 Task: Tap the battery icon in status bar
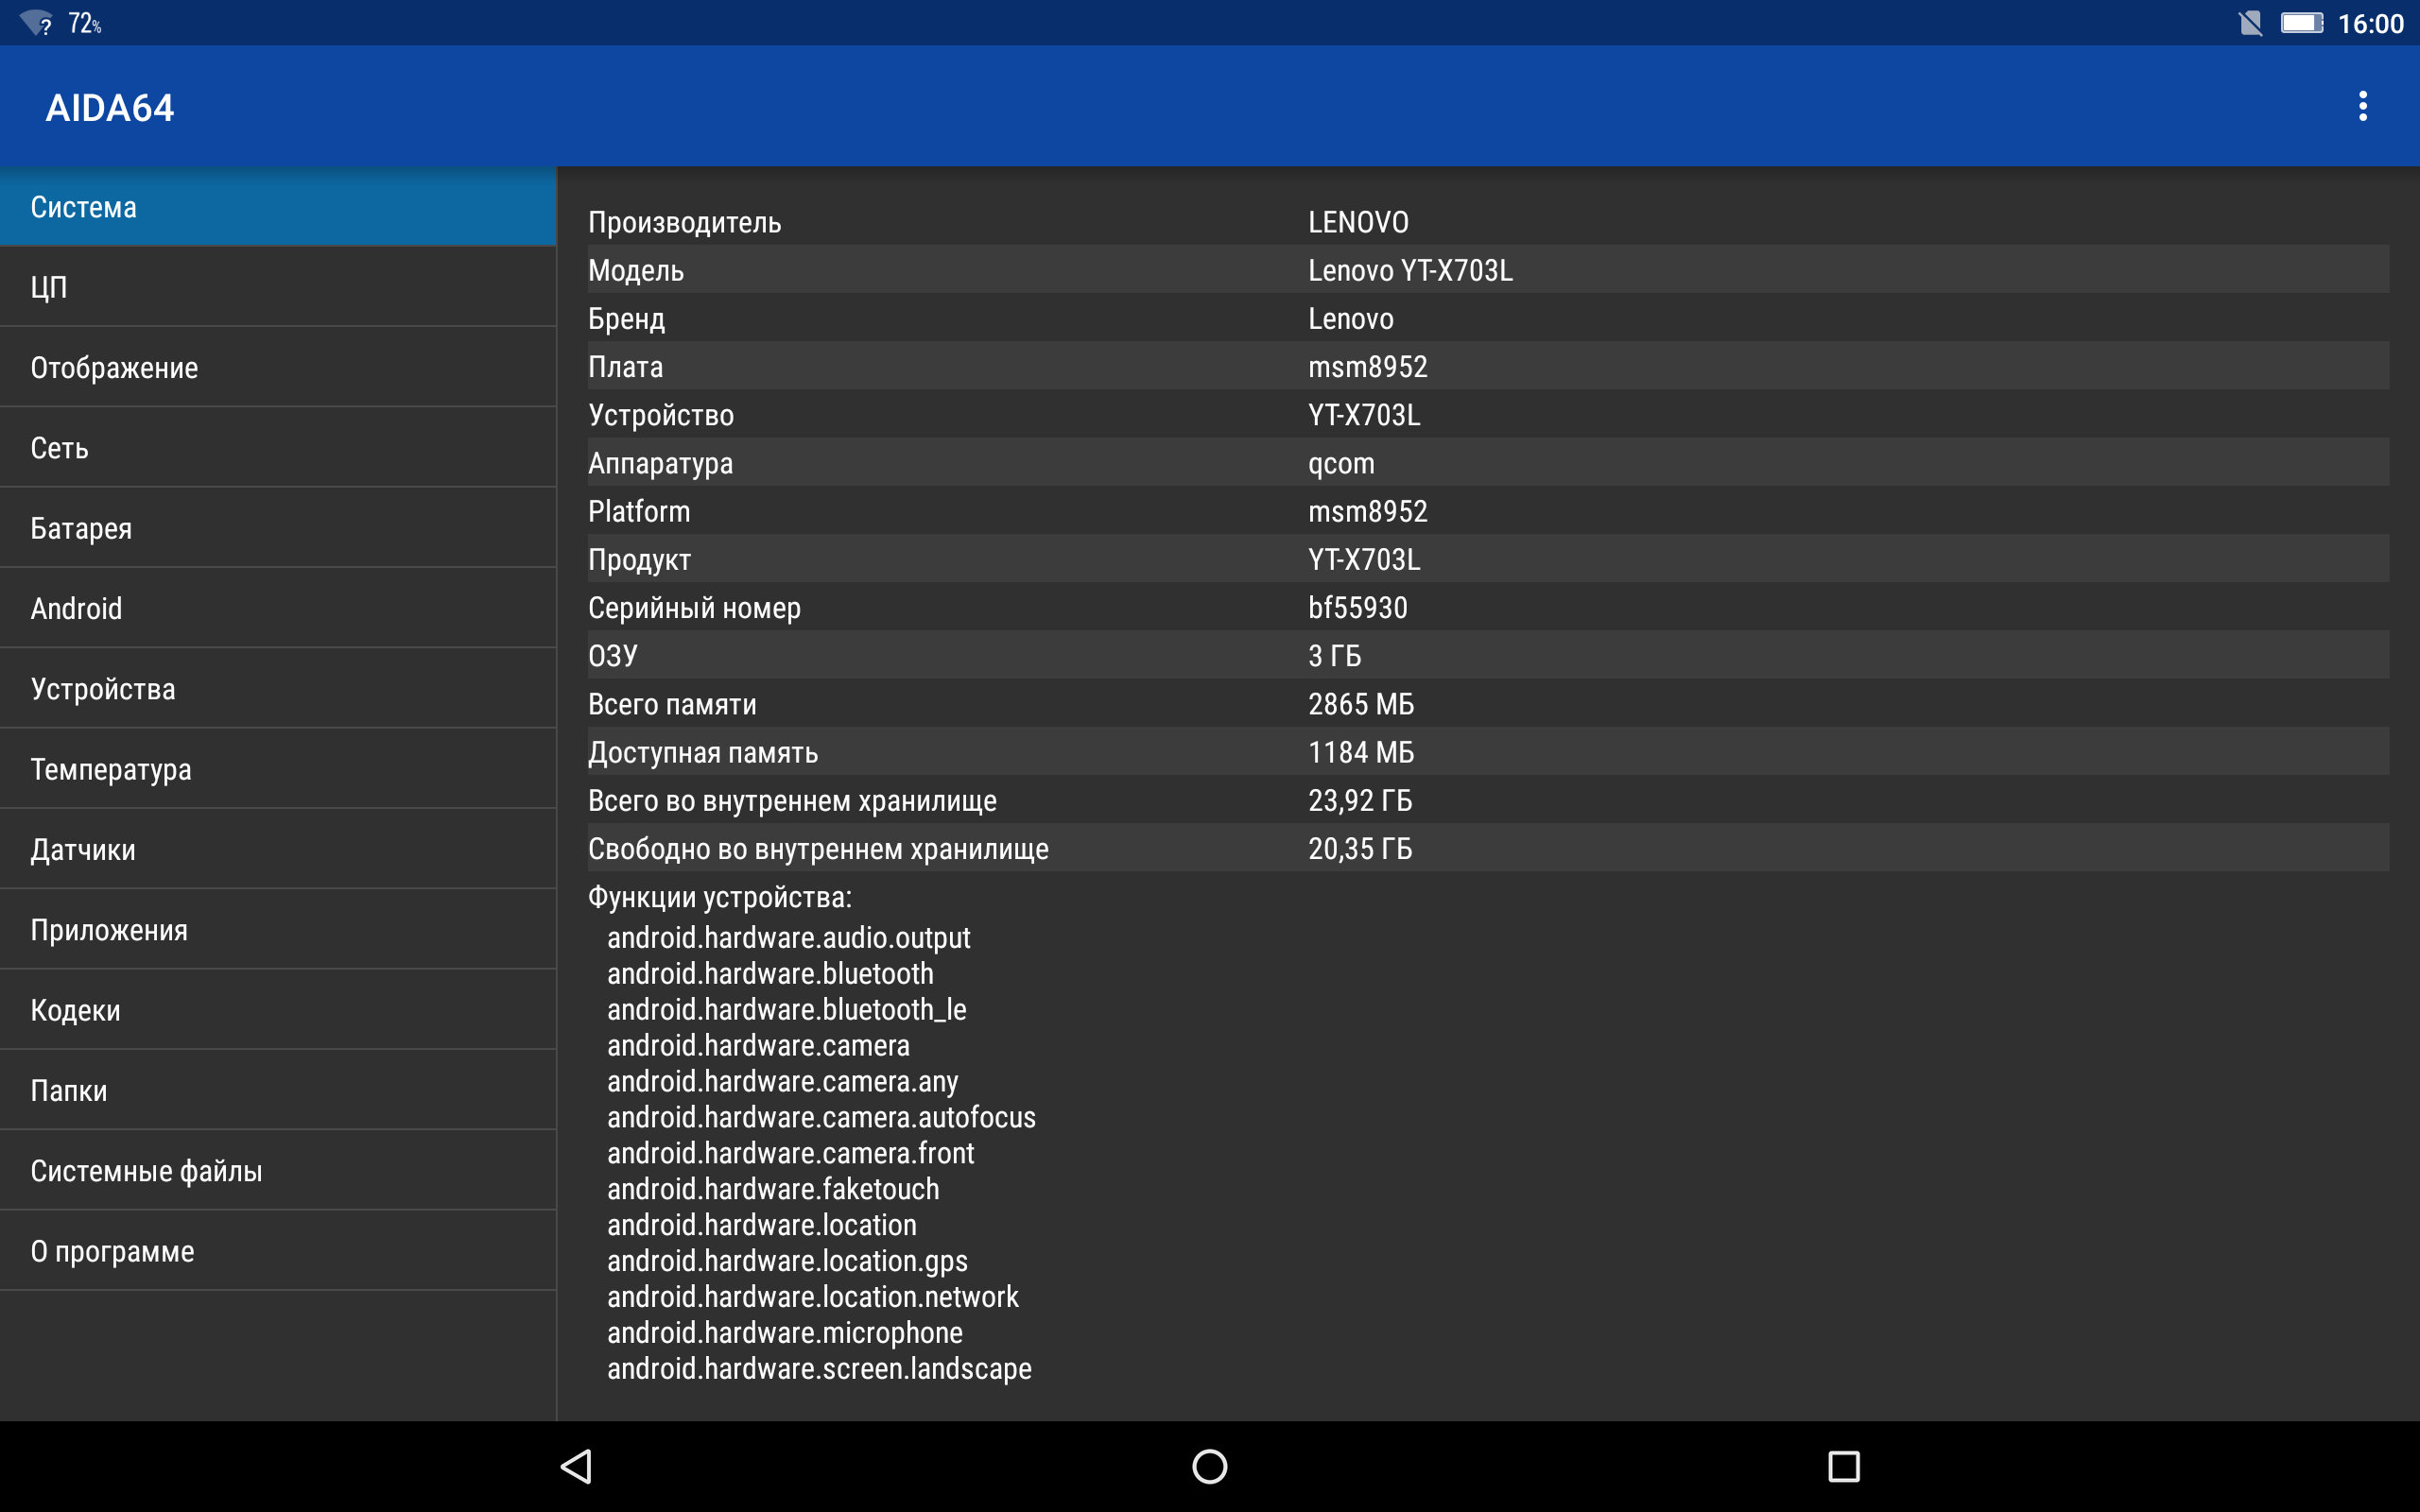pyautogui.click(x=2301, y=22)
